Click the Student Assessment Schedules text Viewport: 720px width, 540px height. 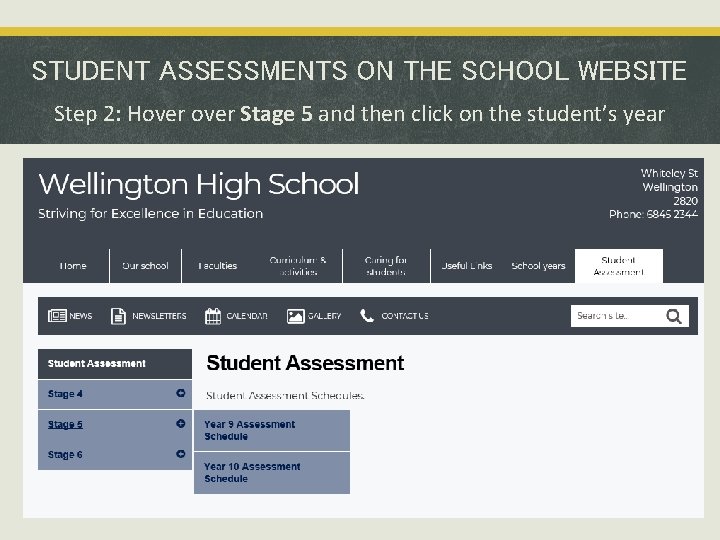(285, 395)
